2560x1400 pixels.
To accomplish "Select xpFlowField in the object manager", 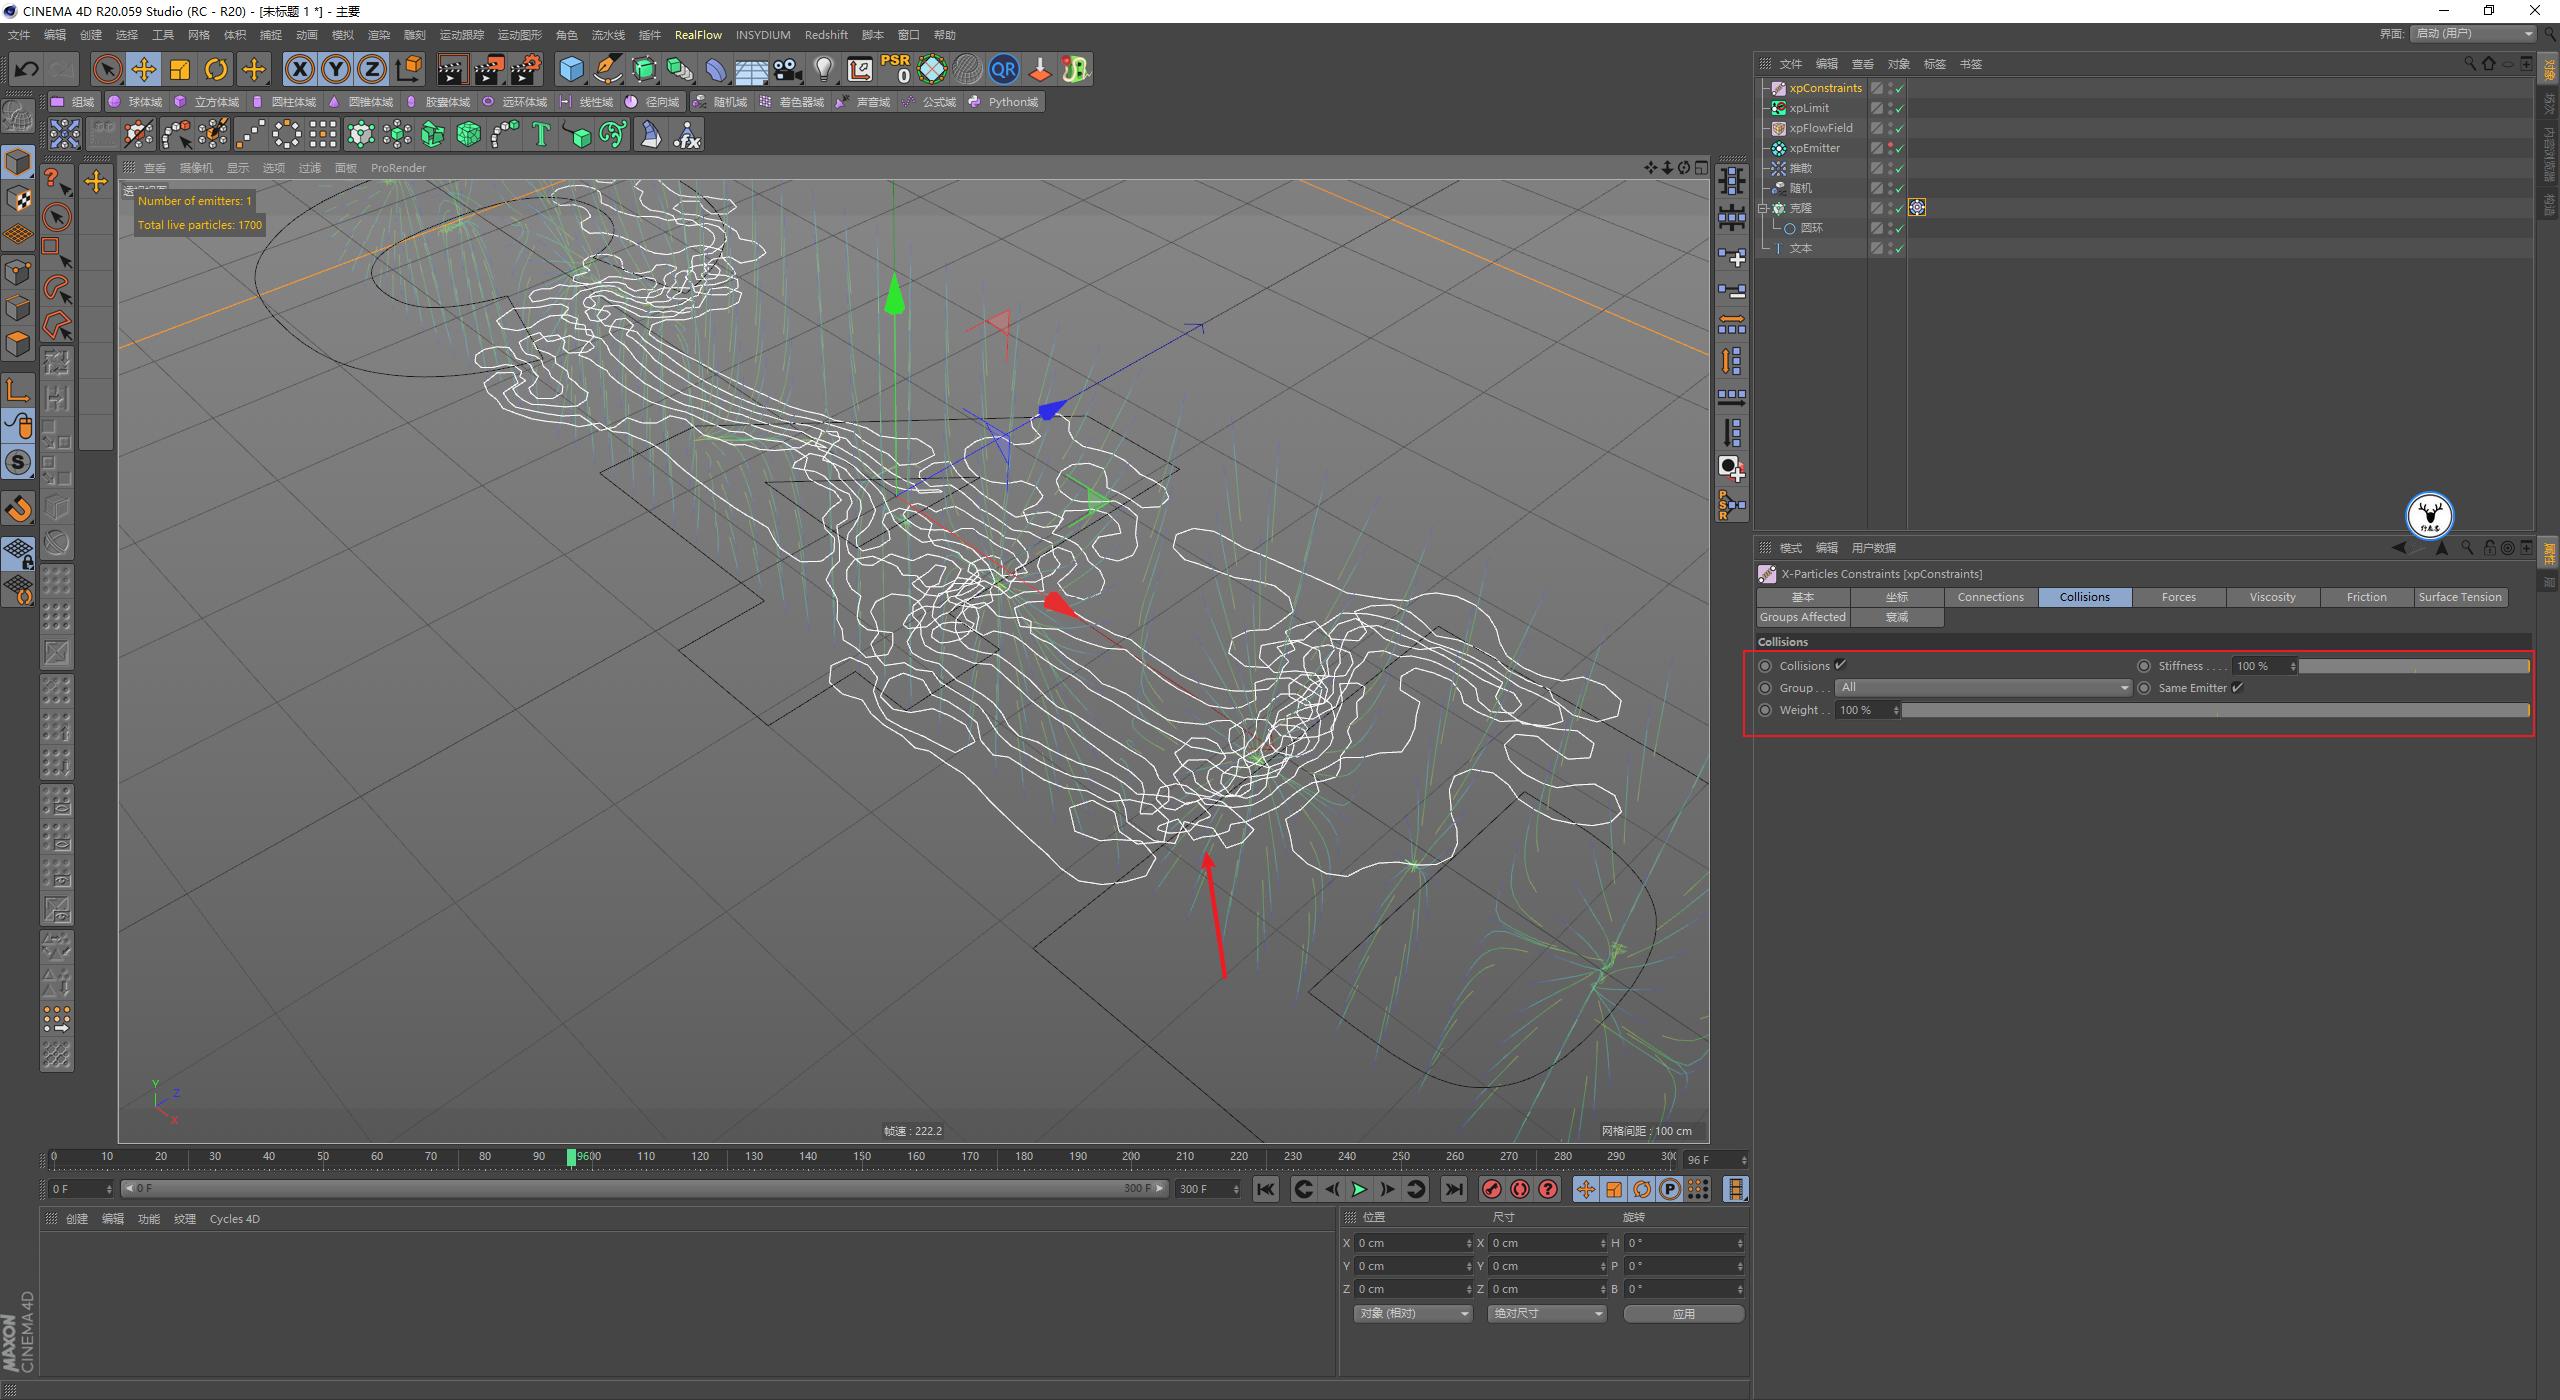I will [x=1822, y=127].
